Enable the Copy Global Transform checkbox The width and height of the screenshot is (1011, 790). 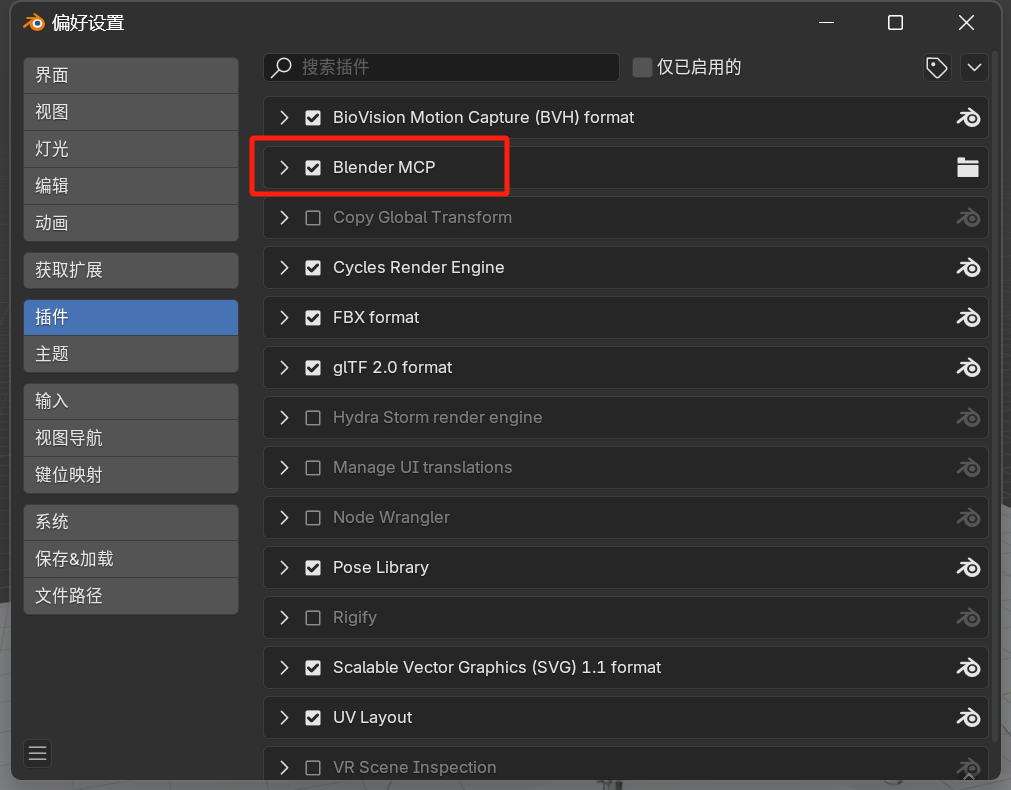point(313,217)
